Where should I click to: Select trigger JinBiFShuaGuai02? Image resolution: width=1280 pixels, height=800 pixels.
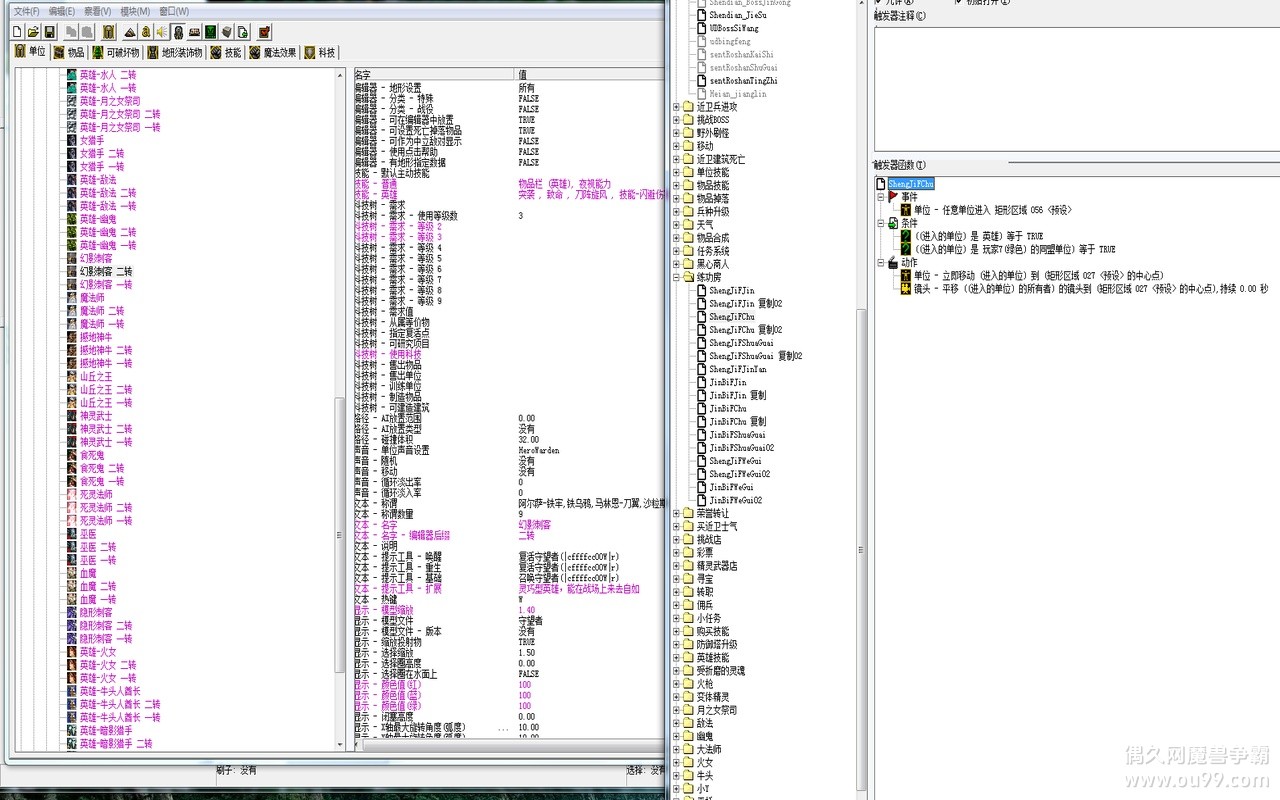click(x=741, y=448)
